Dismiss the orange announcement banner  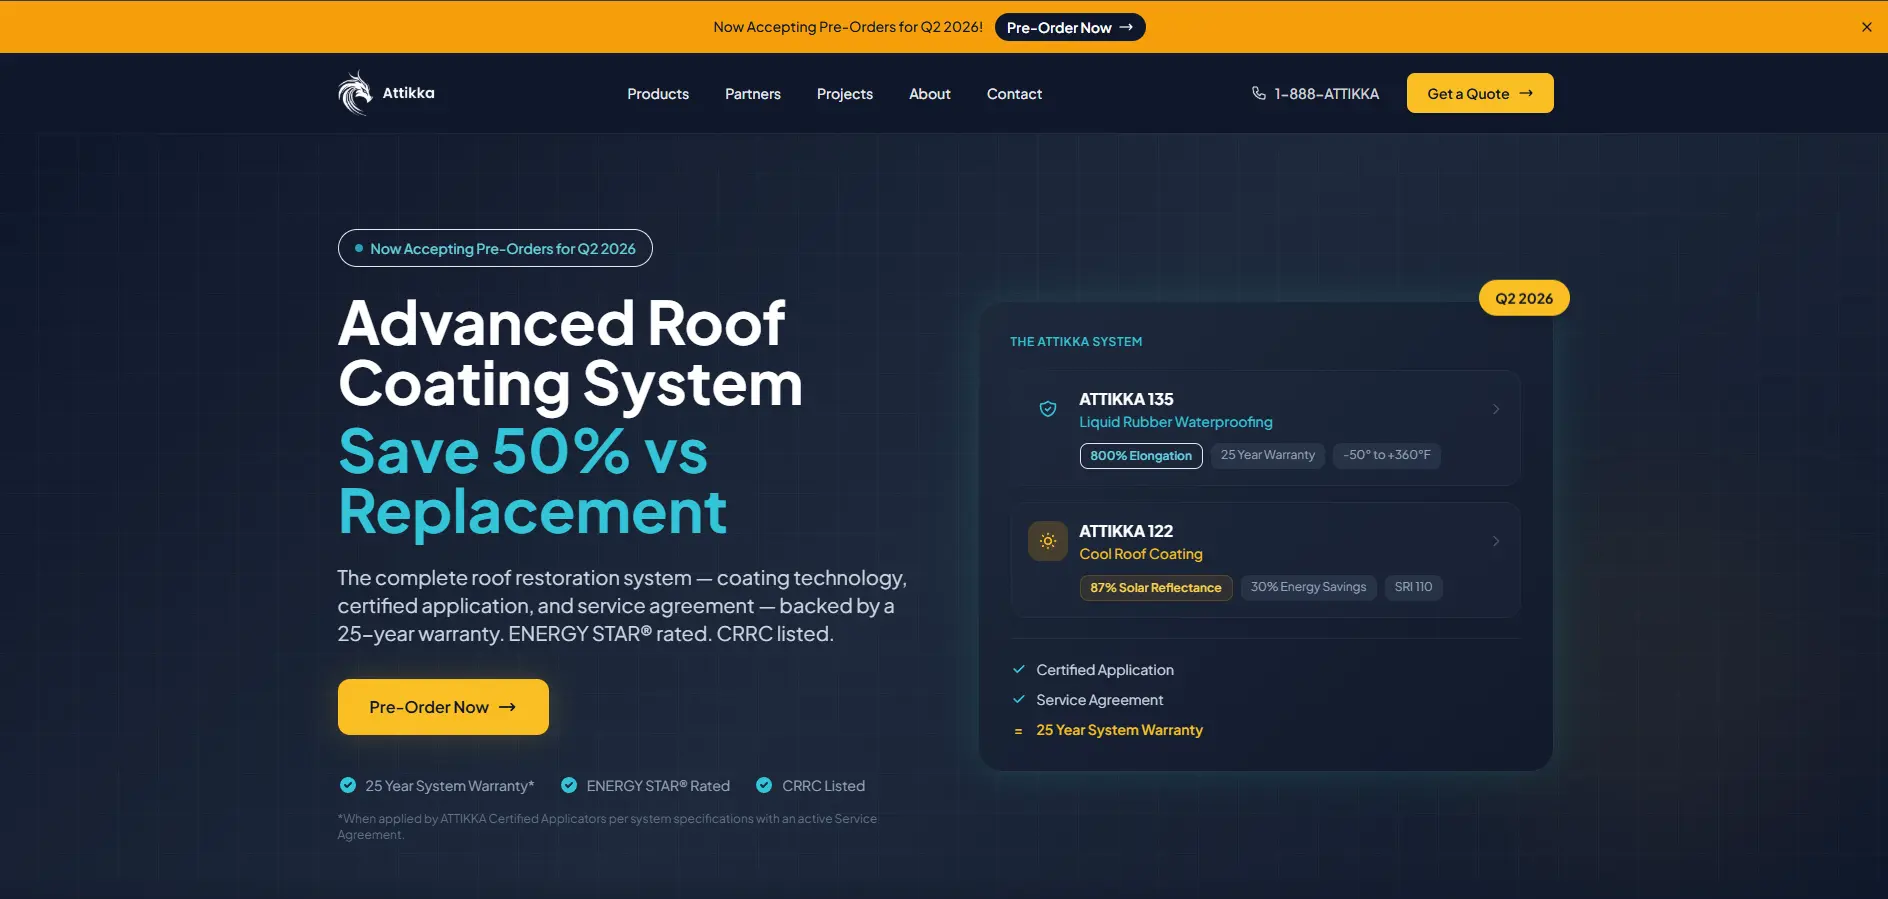(1866, 27)
